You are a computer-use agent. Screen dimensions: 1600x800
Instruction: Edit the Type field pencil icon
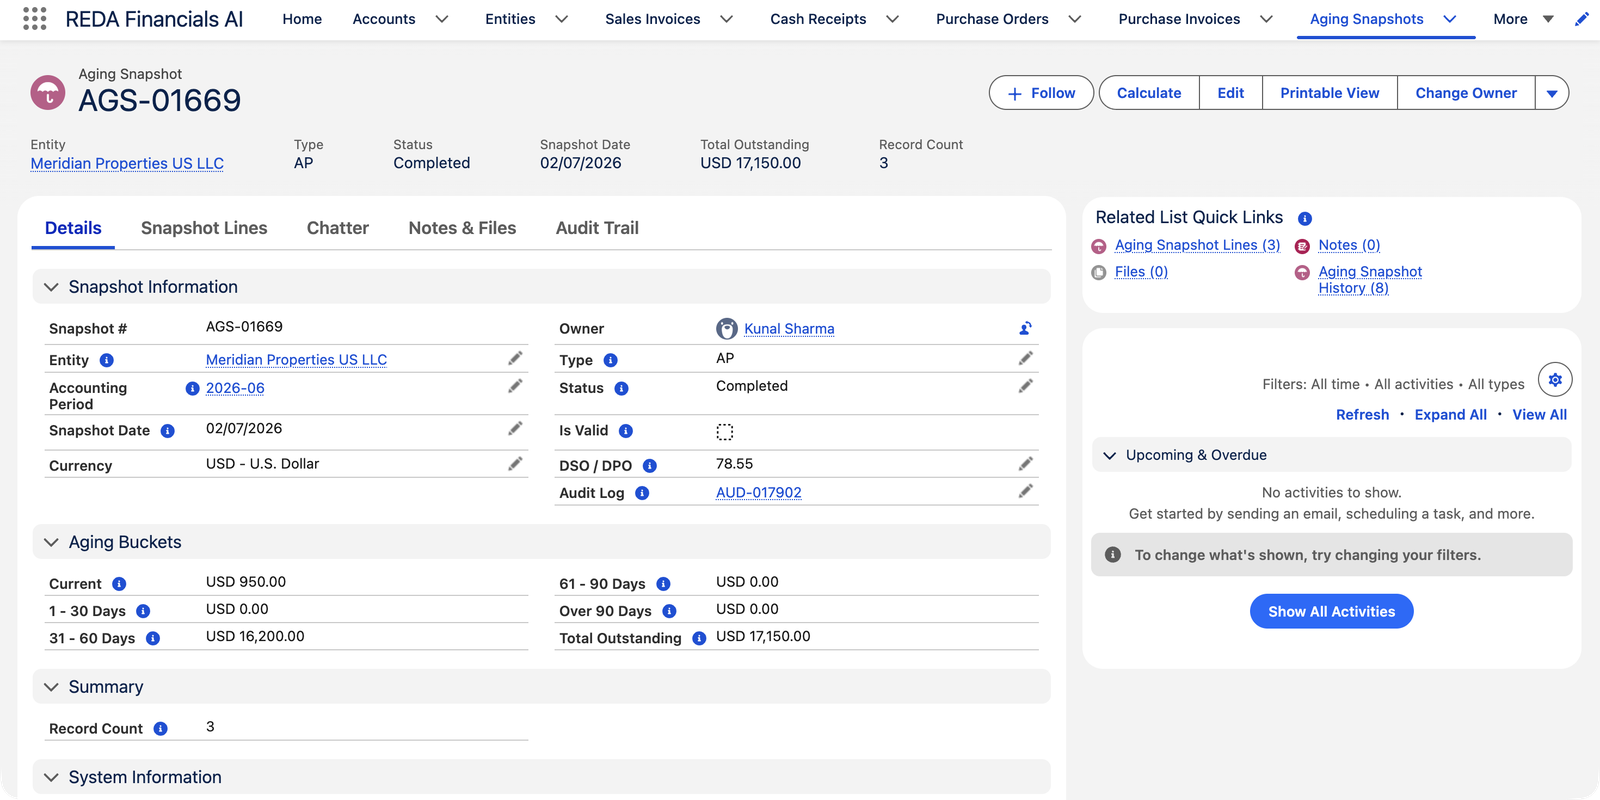tap(1025, 358)
